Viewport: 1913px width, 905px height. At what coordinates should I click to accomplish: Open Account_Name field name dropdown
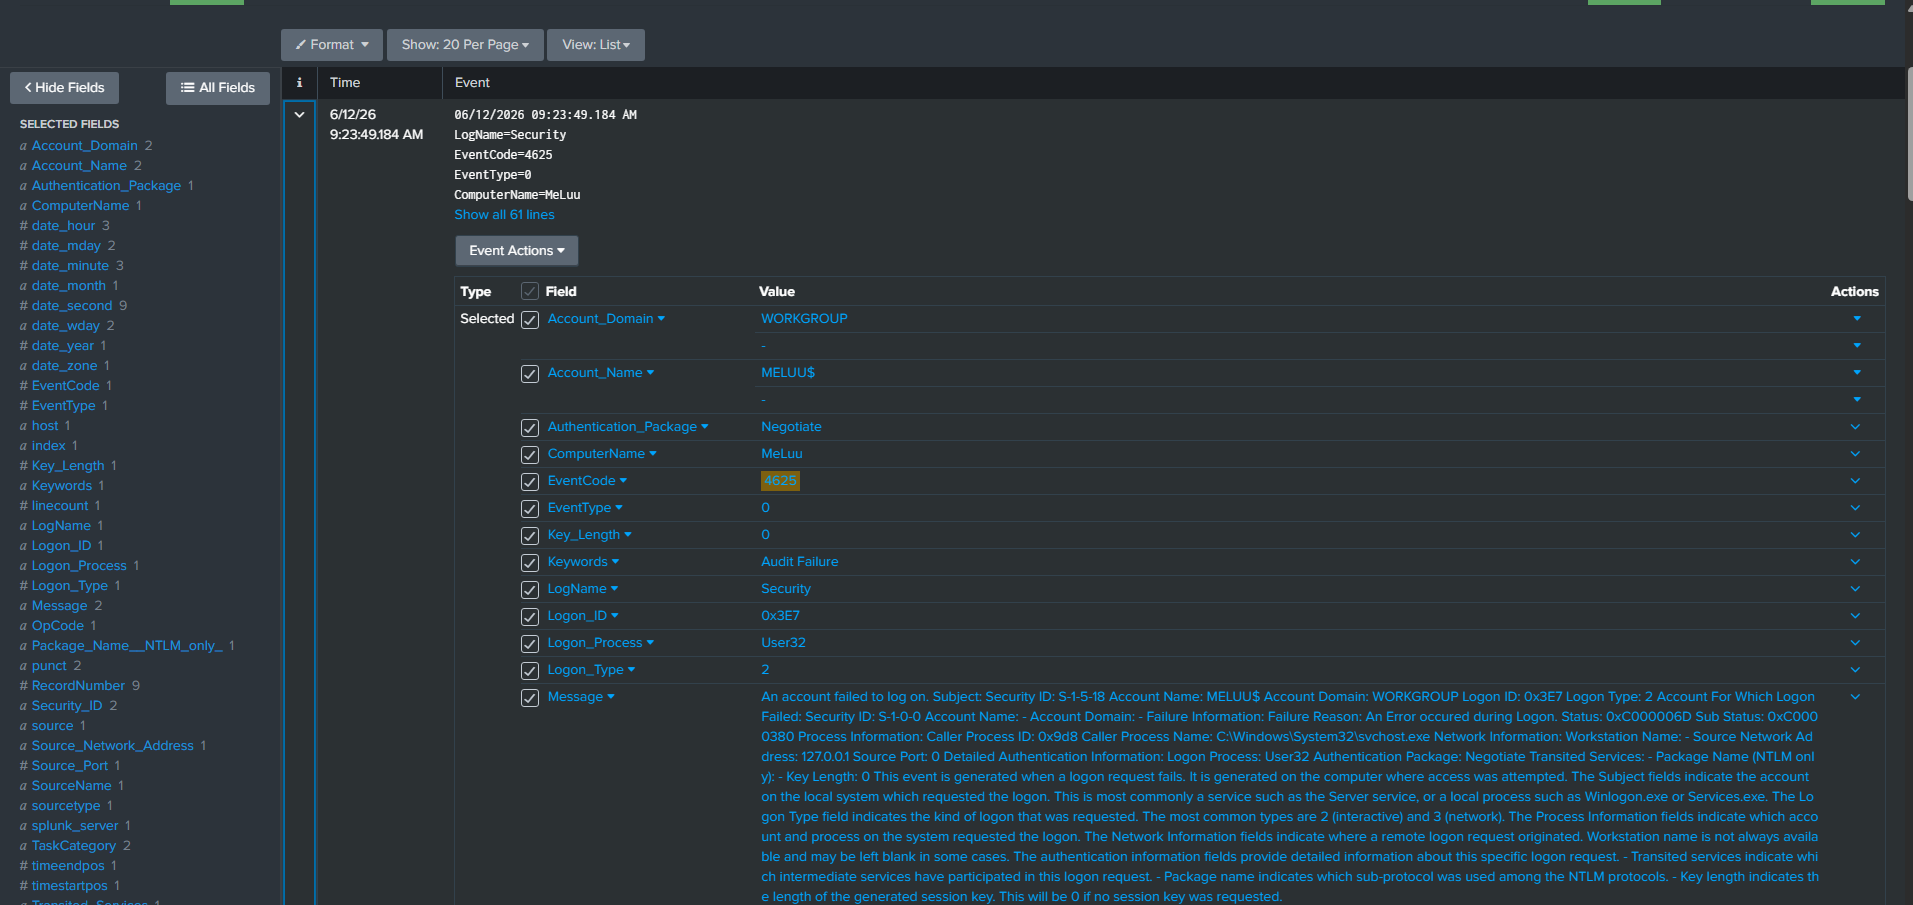pyautogui.click(x=601, y=373)
